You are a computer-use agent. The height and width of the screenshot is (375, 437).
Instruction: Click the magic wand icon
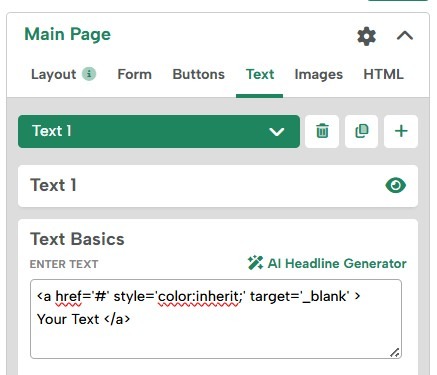point(255,263)
